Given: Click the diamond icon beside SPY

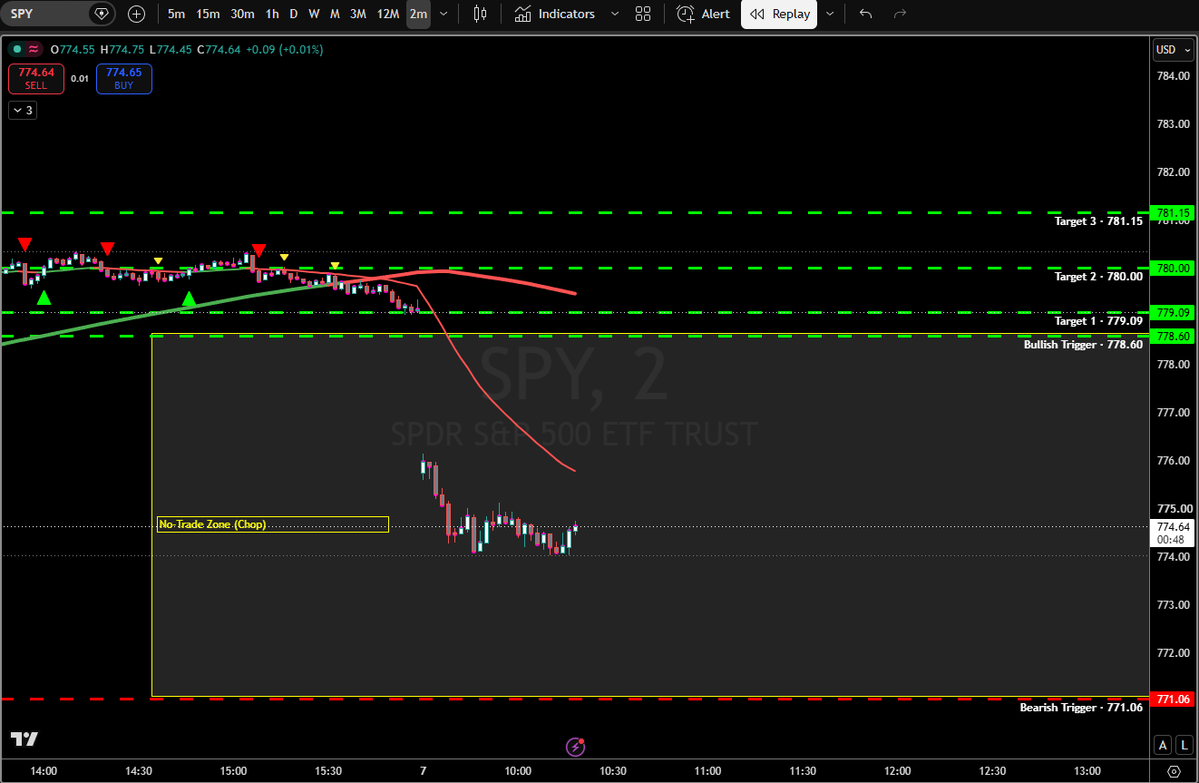Looking at the screenshot, I should click(x=101, y=14).
